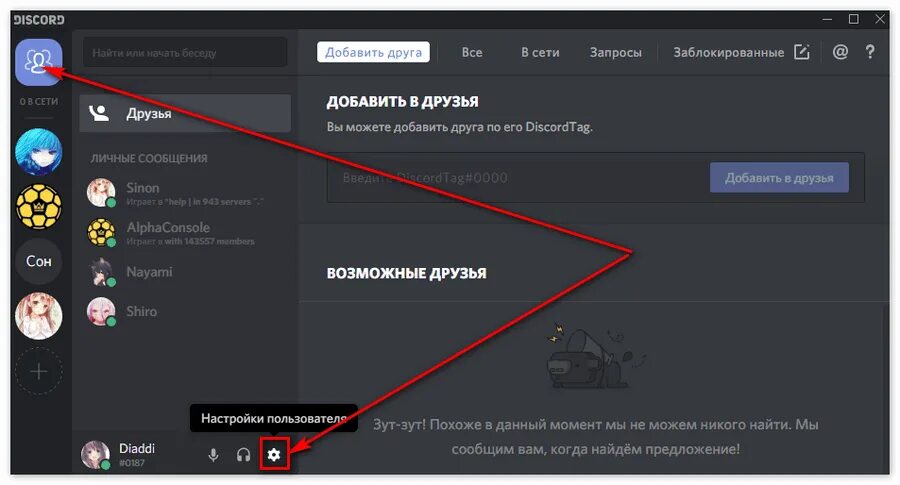900x485 pixels.
Task: Minimize the Discord window
Action: [827, 19]
